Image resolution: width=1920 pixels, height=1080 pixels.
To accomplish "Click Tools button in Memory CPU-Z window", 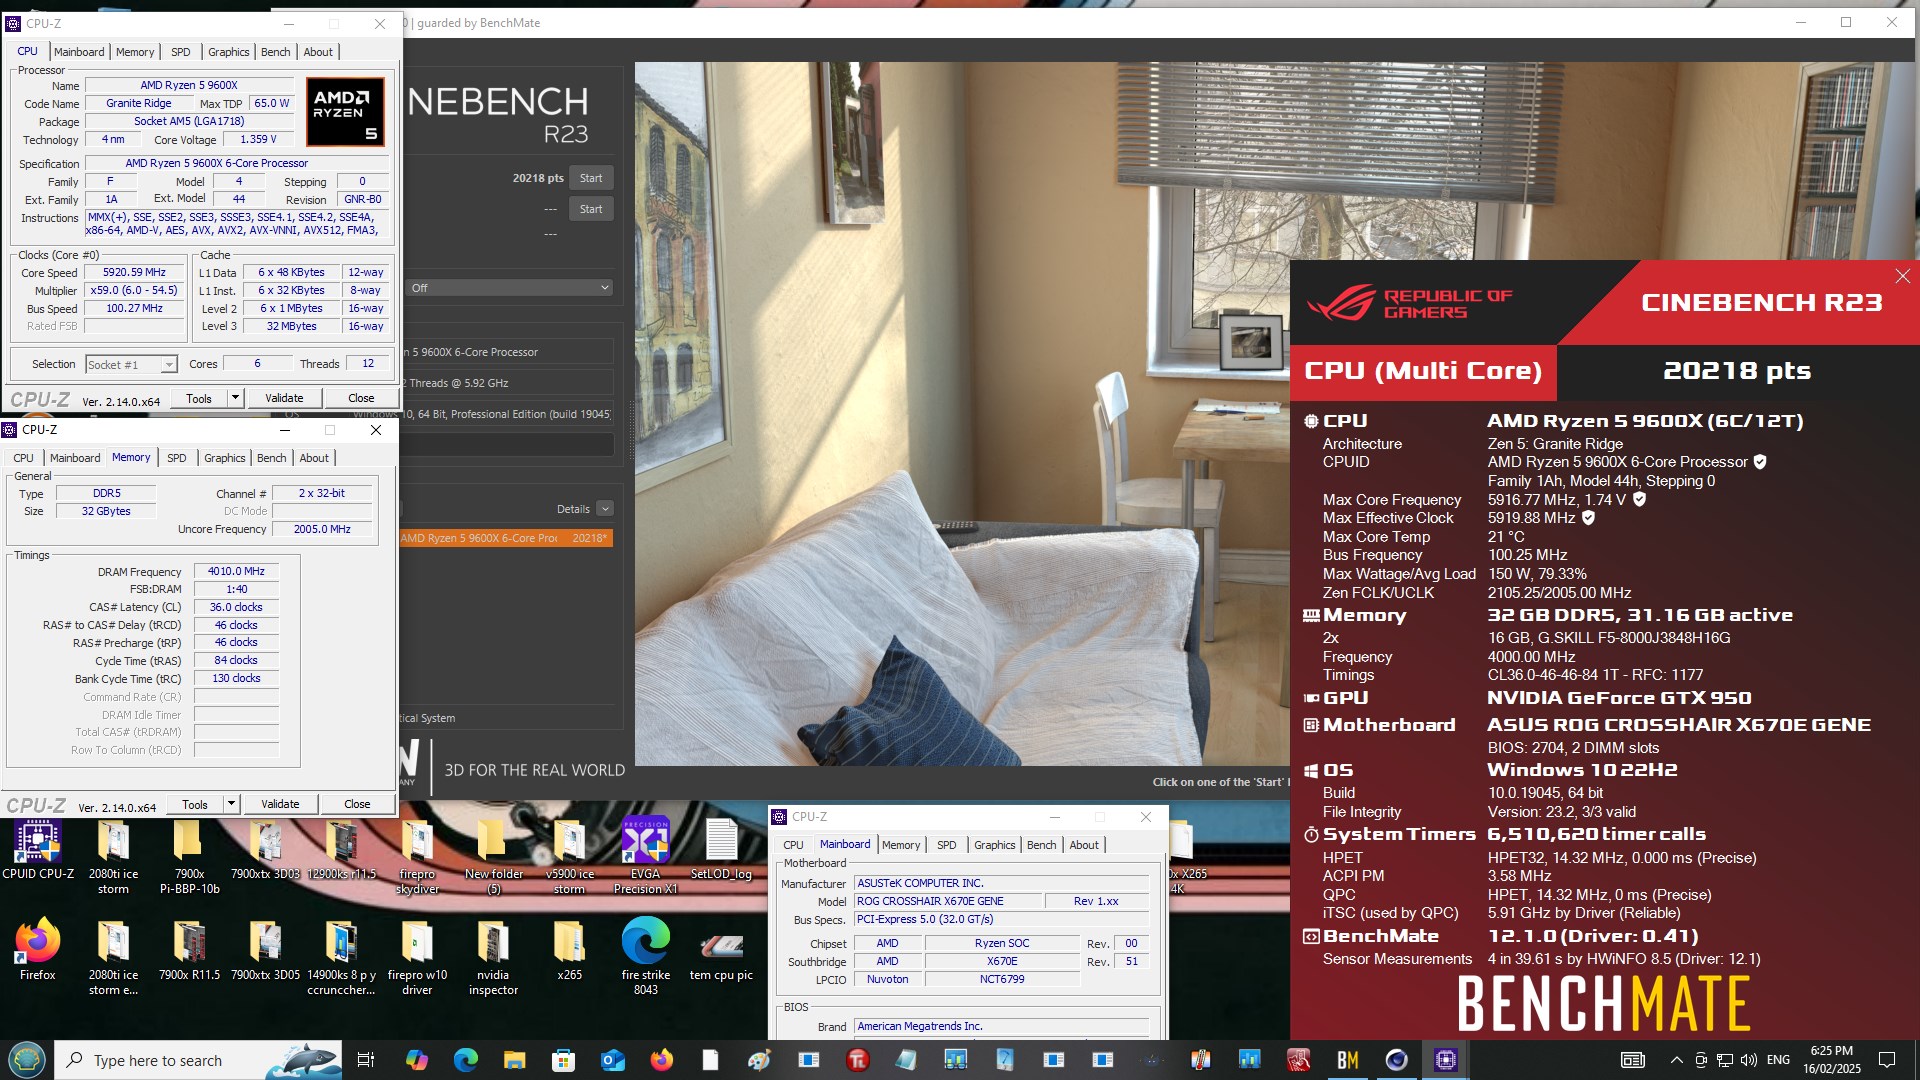I will click(195, 804).
